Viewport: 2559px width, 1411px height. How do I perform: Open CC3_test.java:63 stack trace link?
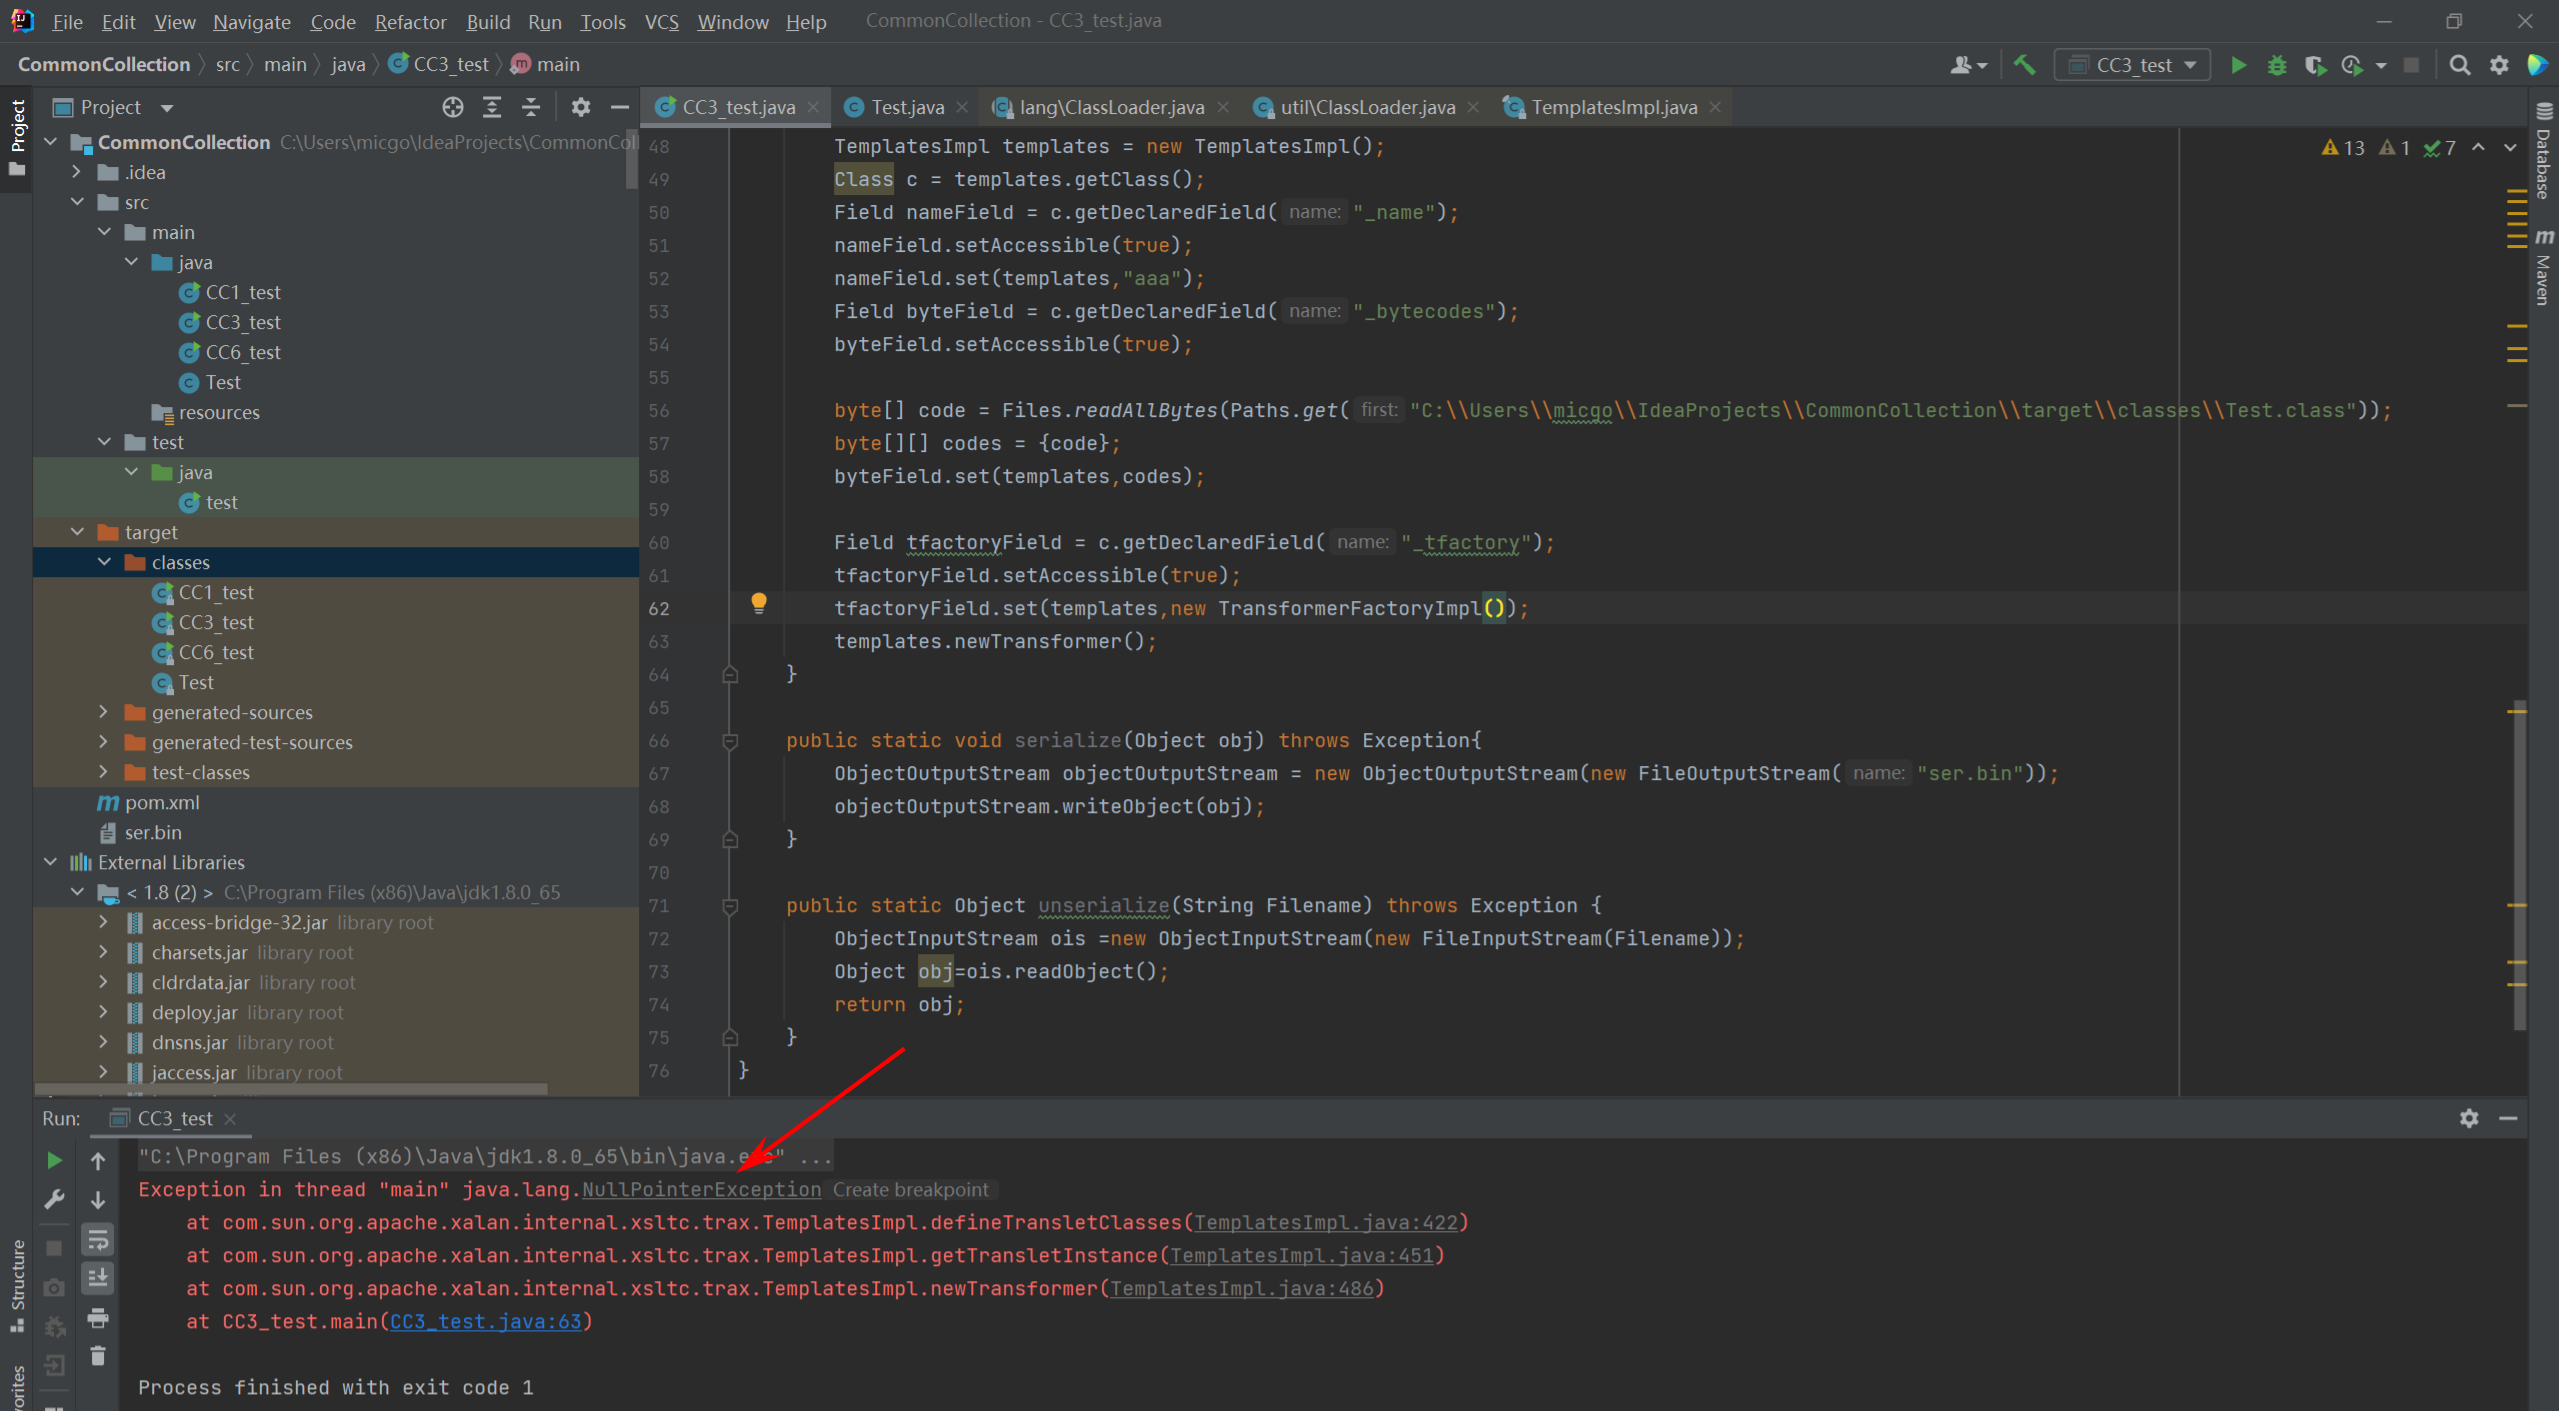(485, 1321)
